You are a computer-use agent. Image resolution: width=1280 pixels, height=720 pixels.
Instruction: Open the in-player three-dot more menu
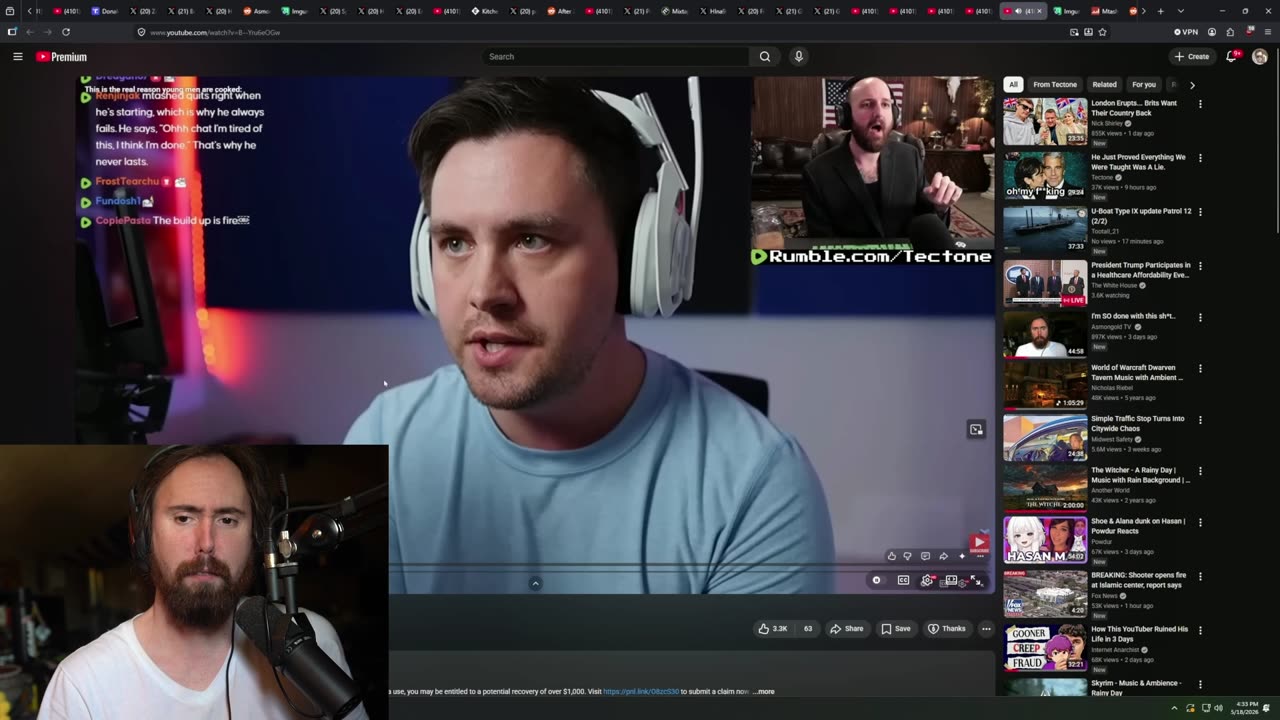pyautogui.click(x=980, y=556)
